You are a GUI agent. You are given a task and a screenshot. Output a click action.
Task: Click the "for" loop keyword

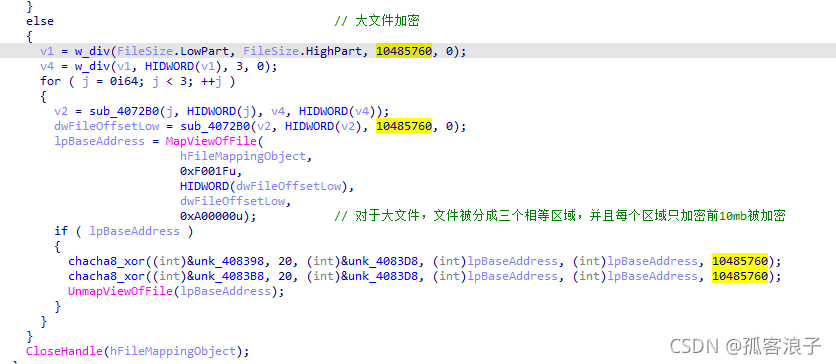50,81
